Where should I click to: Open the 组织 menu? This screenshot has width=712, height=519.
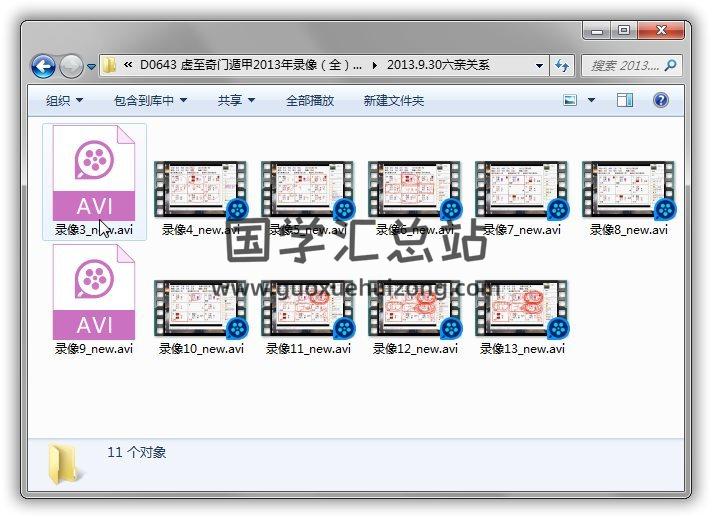point(64,100)
